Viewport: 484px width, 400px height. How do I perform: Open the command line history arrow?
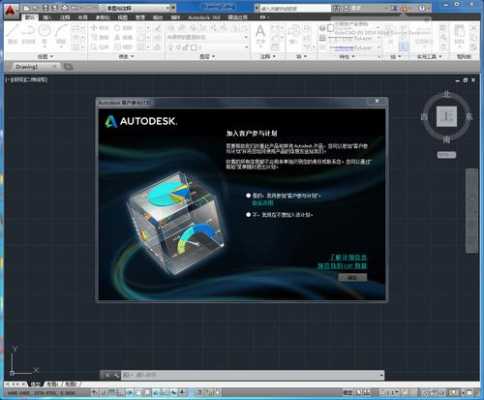coord(381,375)
